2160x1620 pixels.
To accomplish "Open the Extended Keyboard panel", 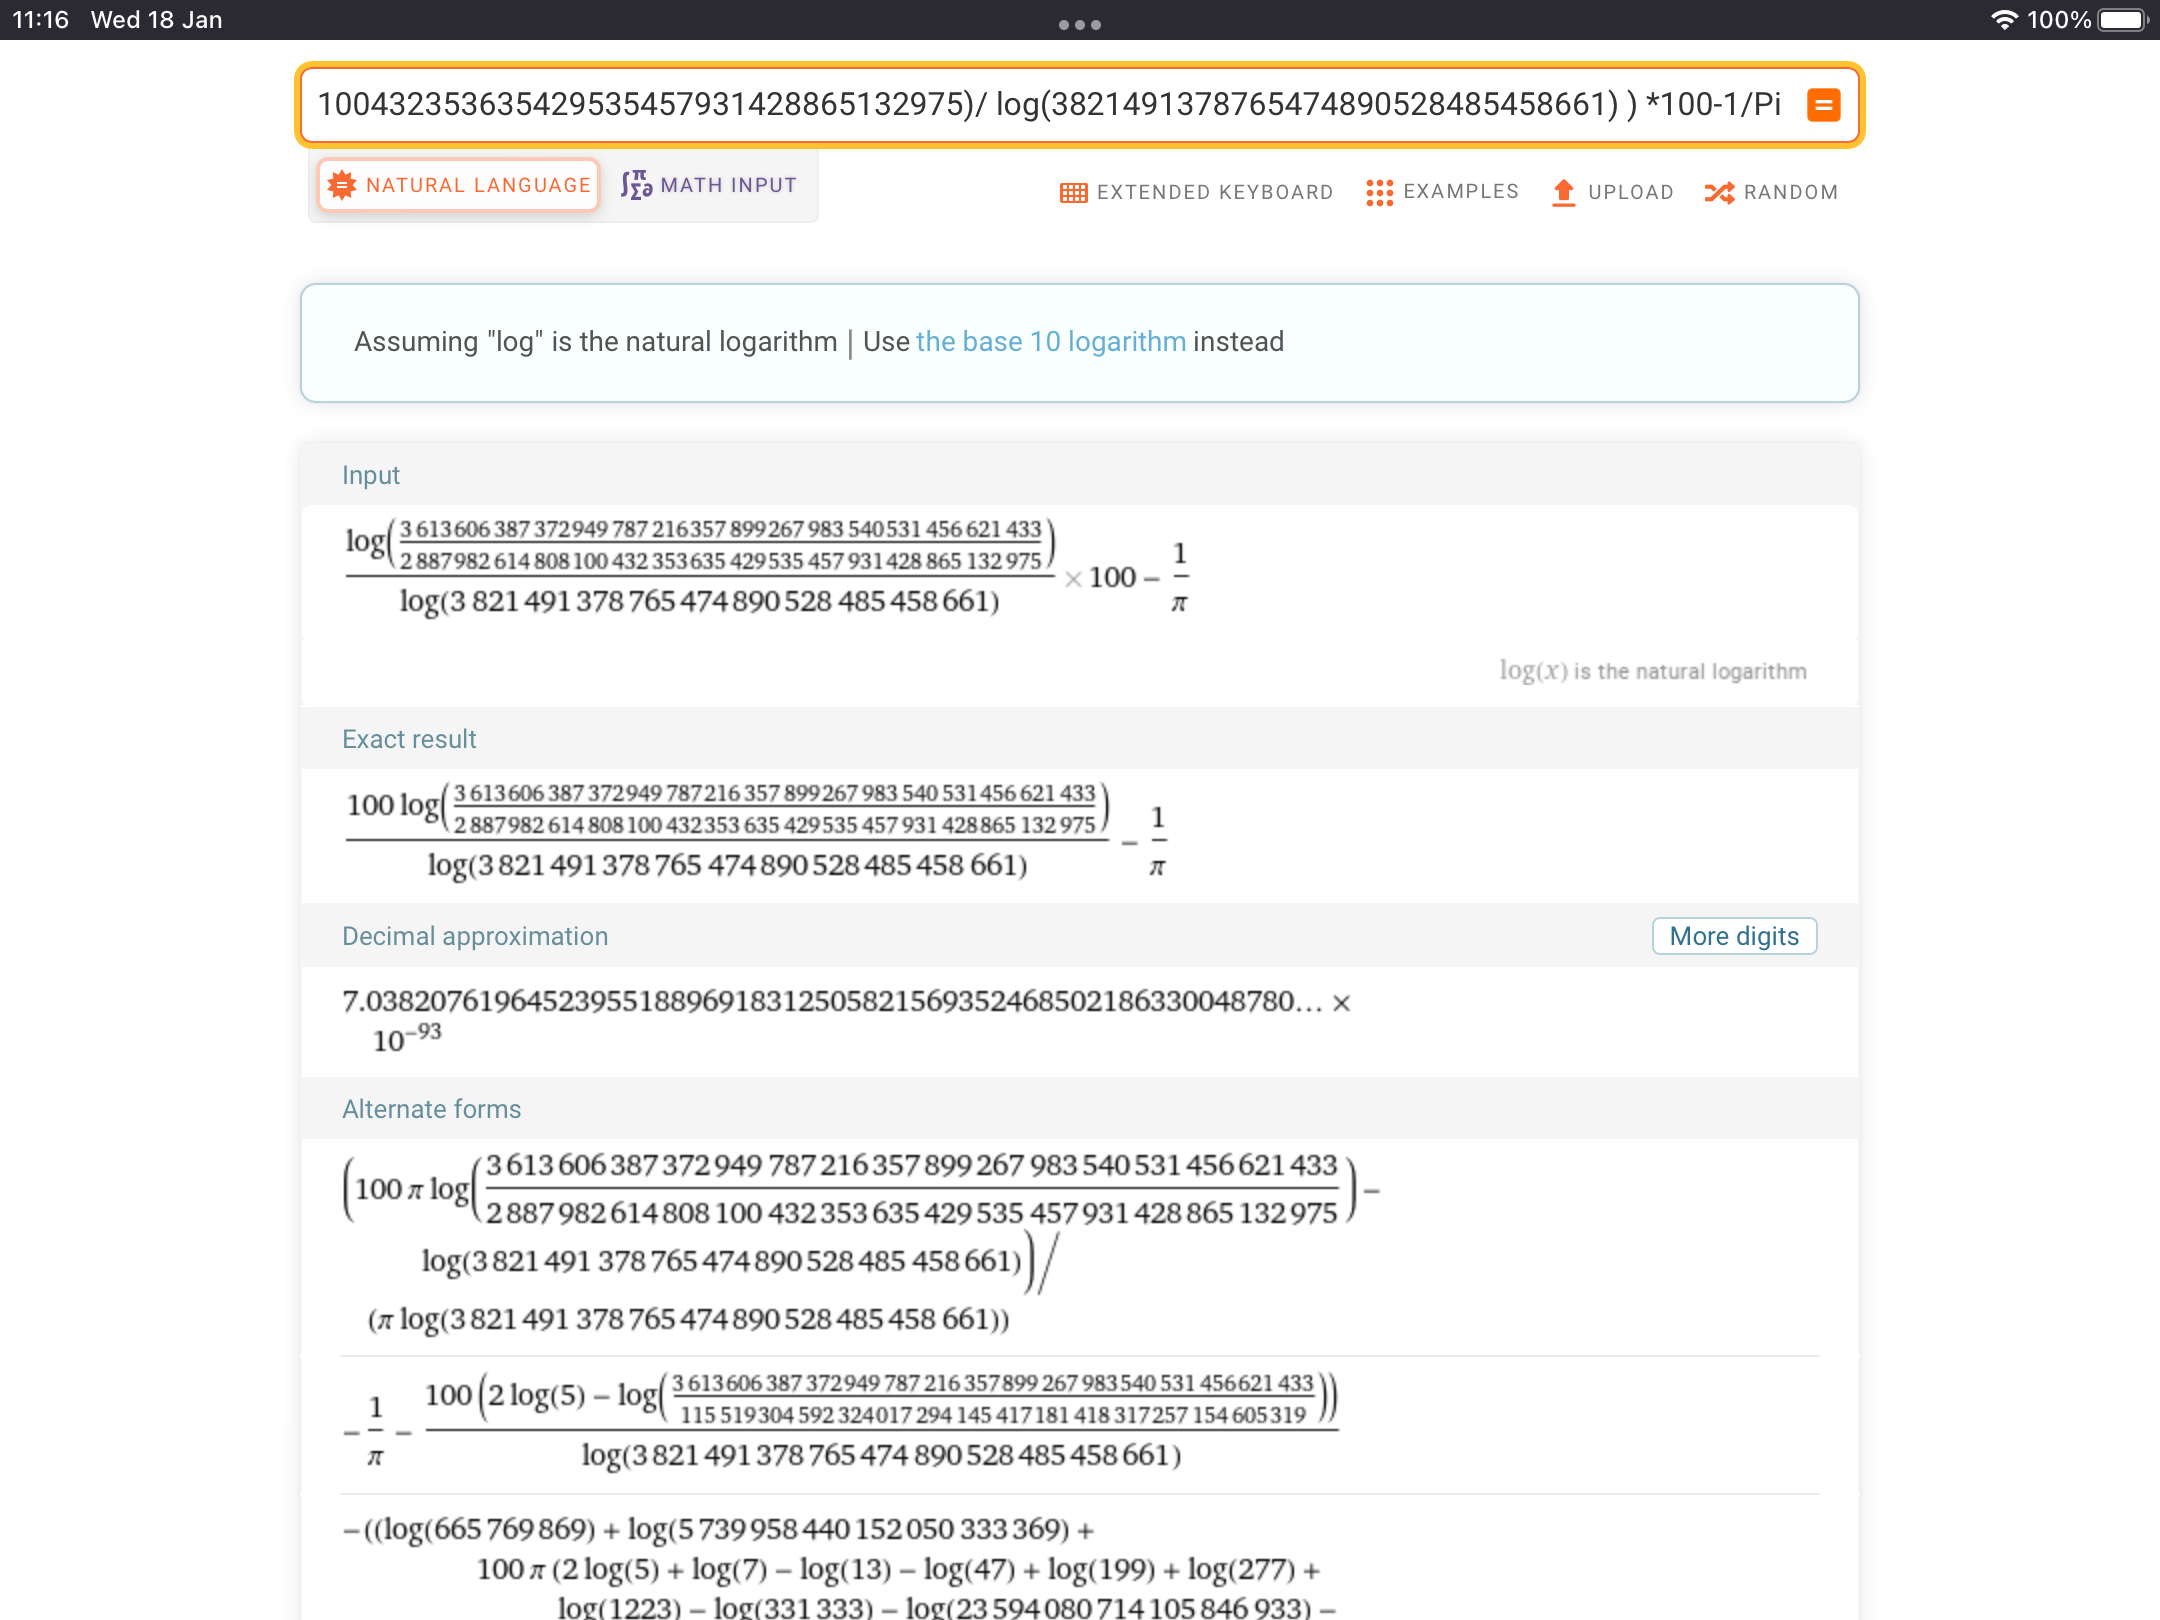I will 1214,192.
